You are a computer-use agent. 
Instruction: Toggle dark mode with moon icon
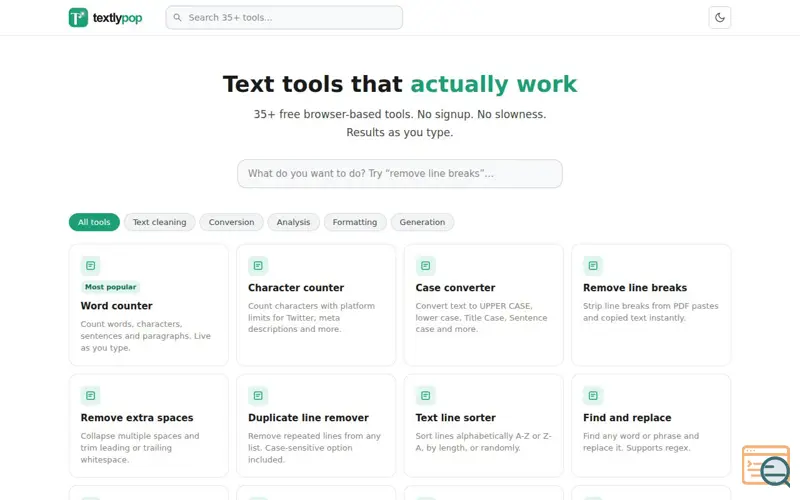pos(719,17)
